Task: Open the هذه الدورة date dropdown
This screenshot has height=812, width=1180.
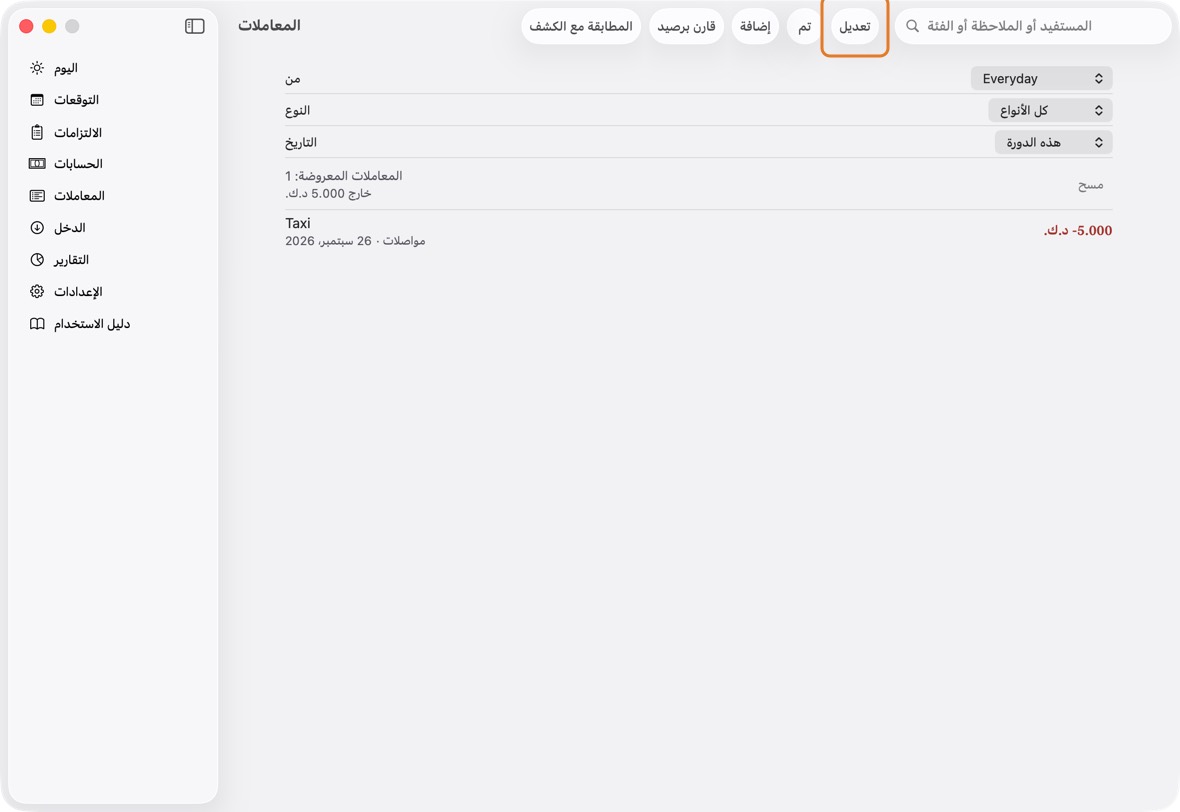Action: [1054, 142]
